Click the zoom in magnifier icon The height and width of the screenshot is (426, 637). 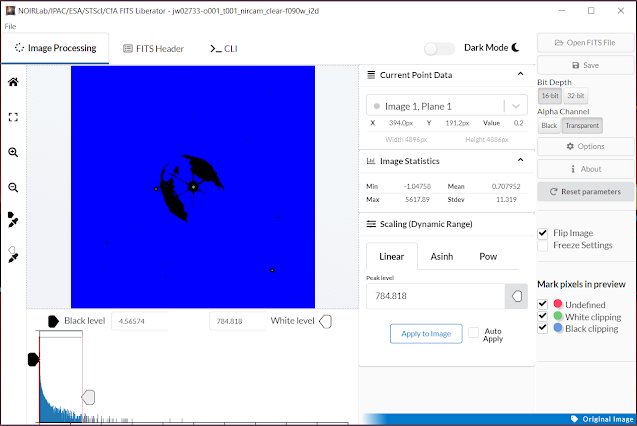(13, 152)
